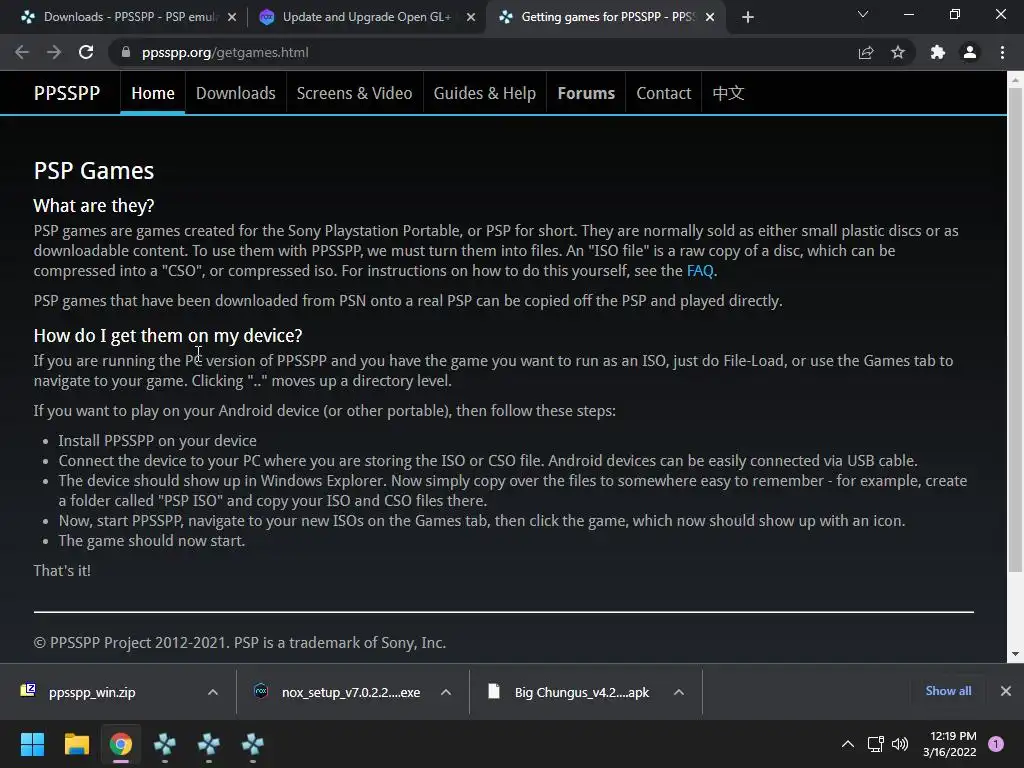Close the Downloads - PPSSPP tab

pos(232,17)
